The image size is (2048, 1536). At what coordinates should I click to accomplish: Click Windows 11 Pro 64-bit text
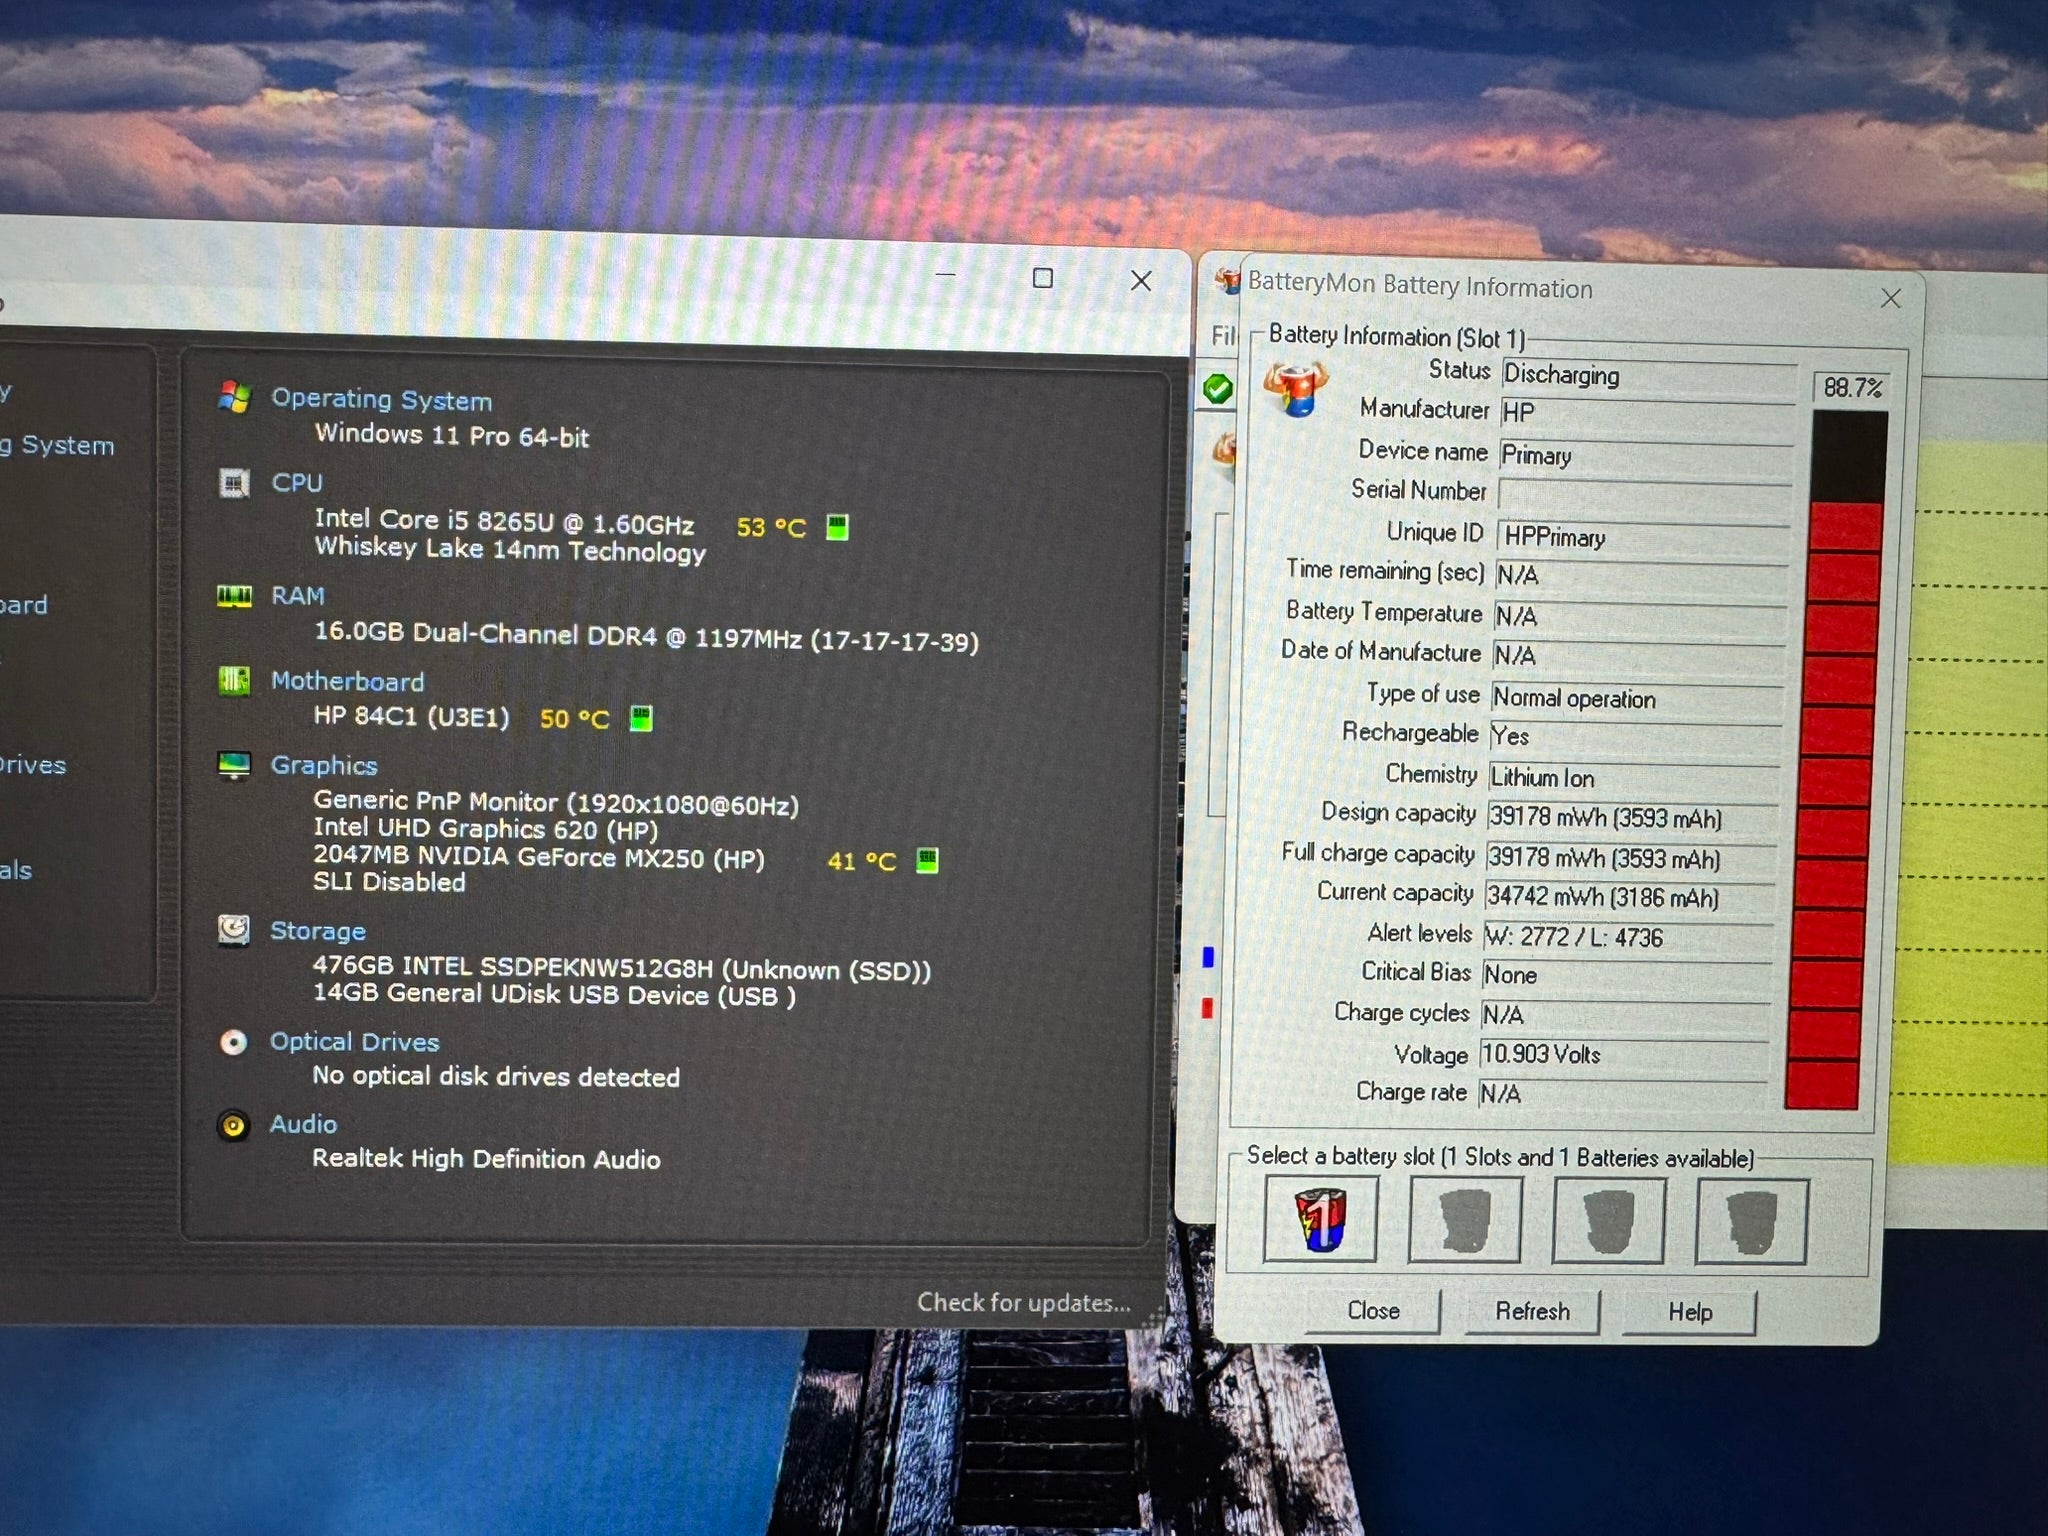(452, 435)
